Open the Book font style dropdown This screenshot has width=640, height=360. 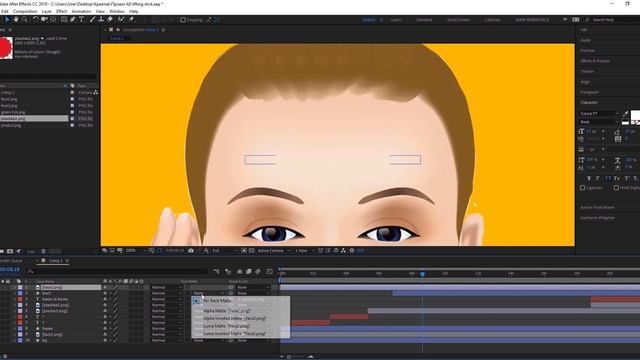click(x=600, y=122)
